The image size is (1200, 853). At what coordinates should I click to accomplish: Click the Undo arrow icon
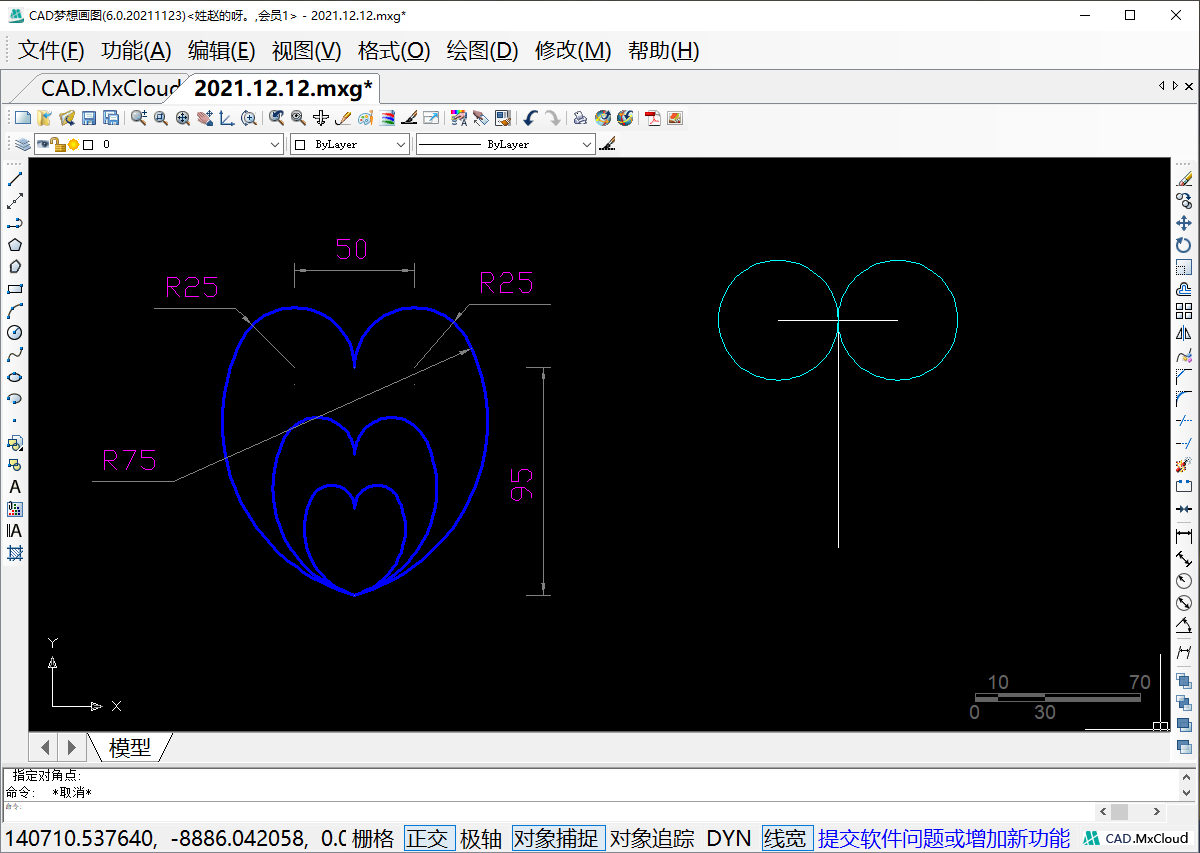(531, 118)
